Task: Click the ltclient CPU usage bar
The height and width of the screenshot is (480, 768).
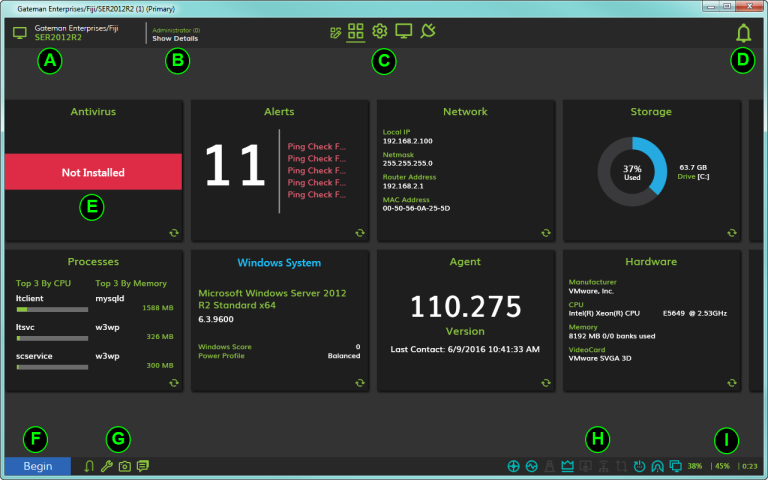Action: tap(52, 310)
